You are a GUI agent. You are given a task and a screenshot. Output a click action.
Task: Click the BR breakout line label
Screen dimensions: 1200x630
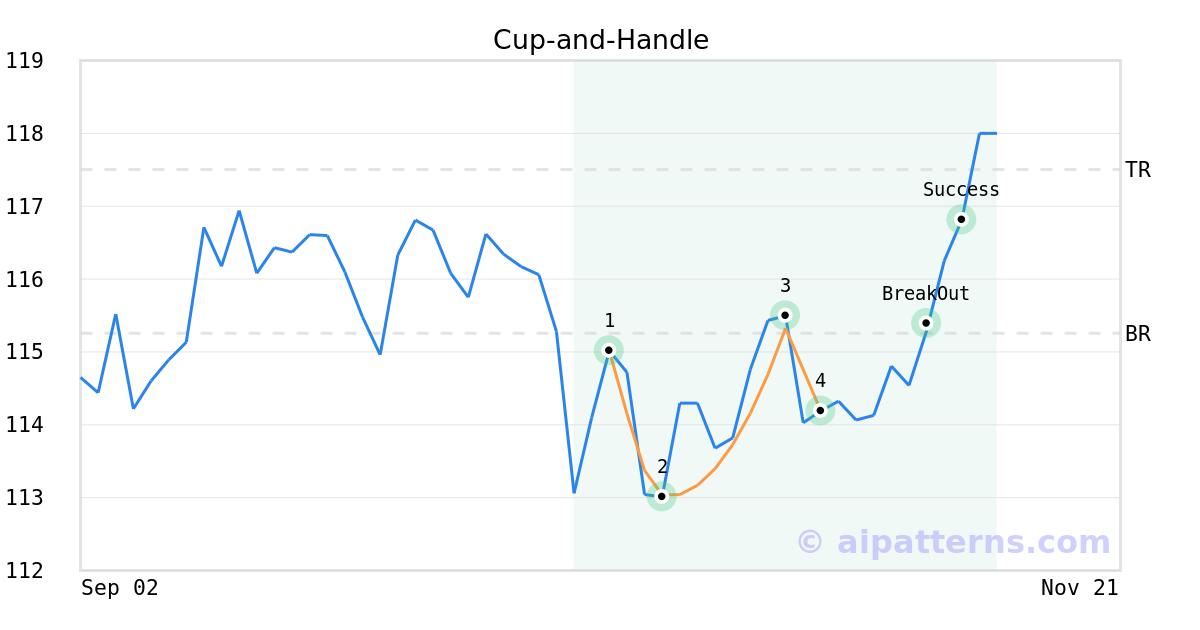coord(1138,334)
